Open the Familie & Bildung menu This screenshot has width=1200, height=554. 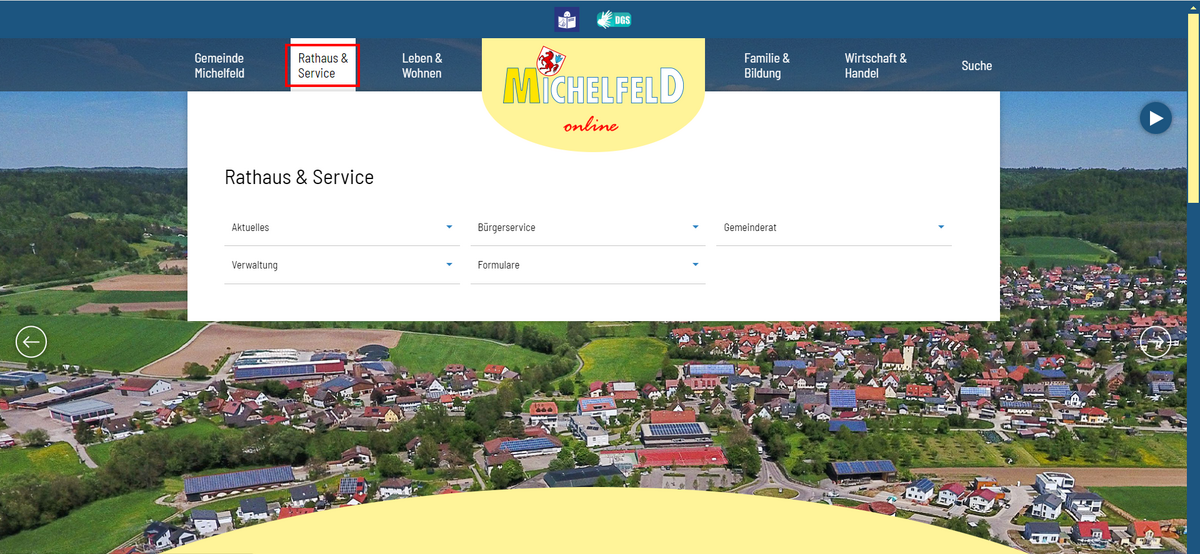767,66
